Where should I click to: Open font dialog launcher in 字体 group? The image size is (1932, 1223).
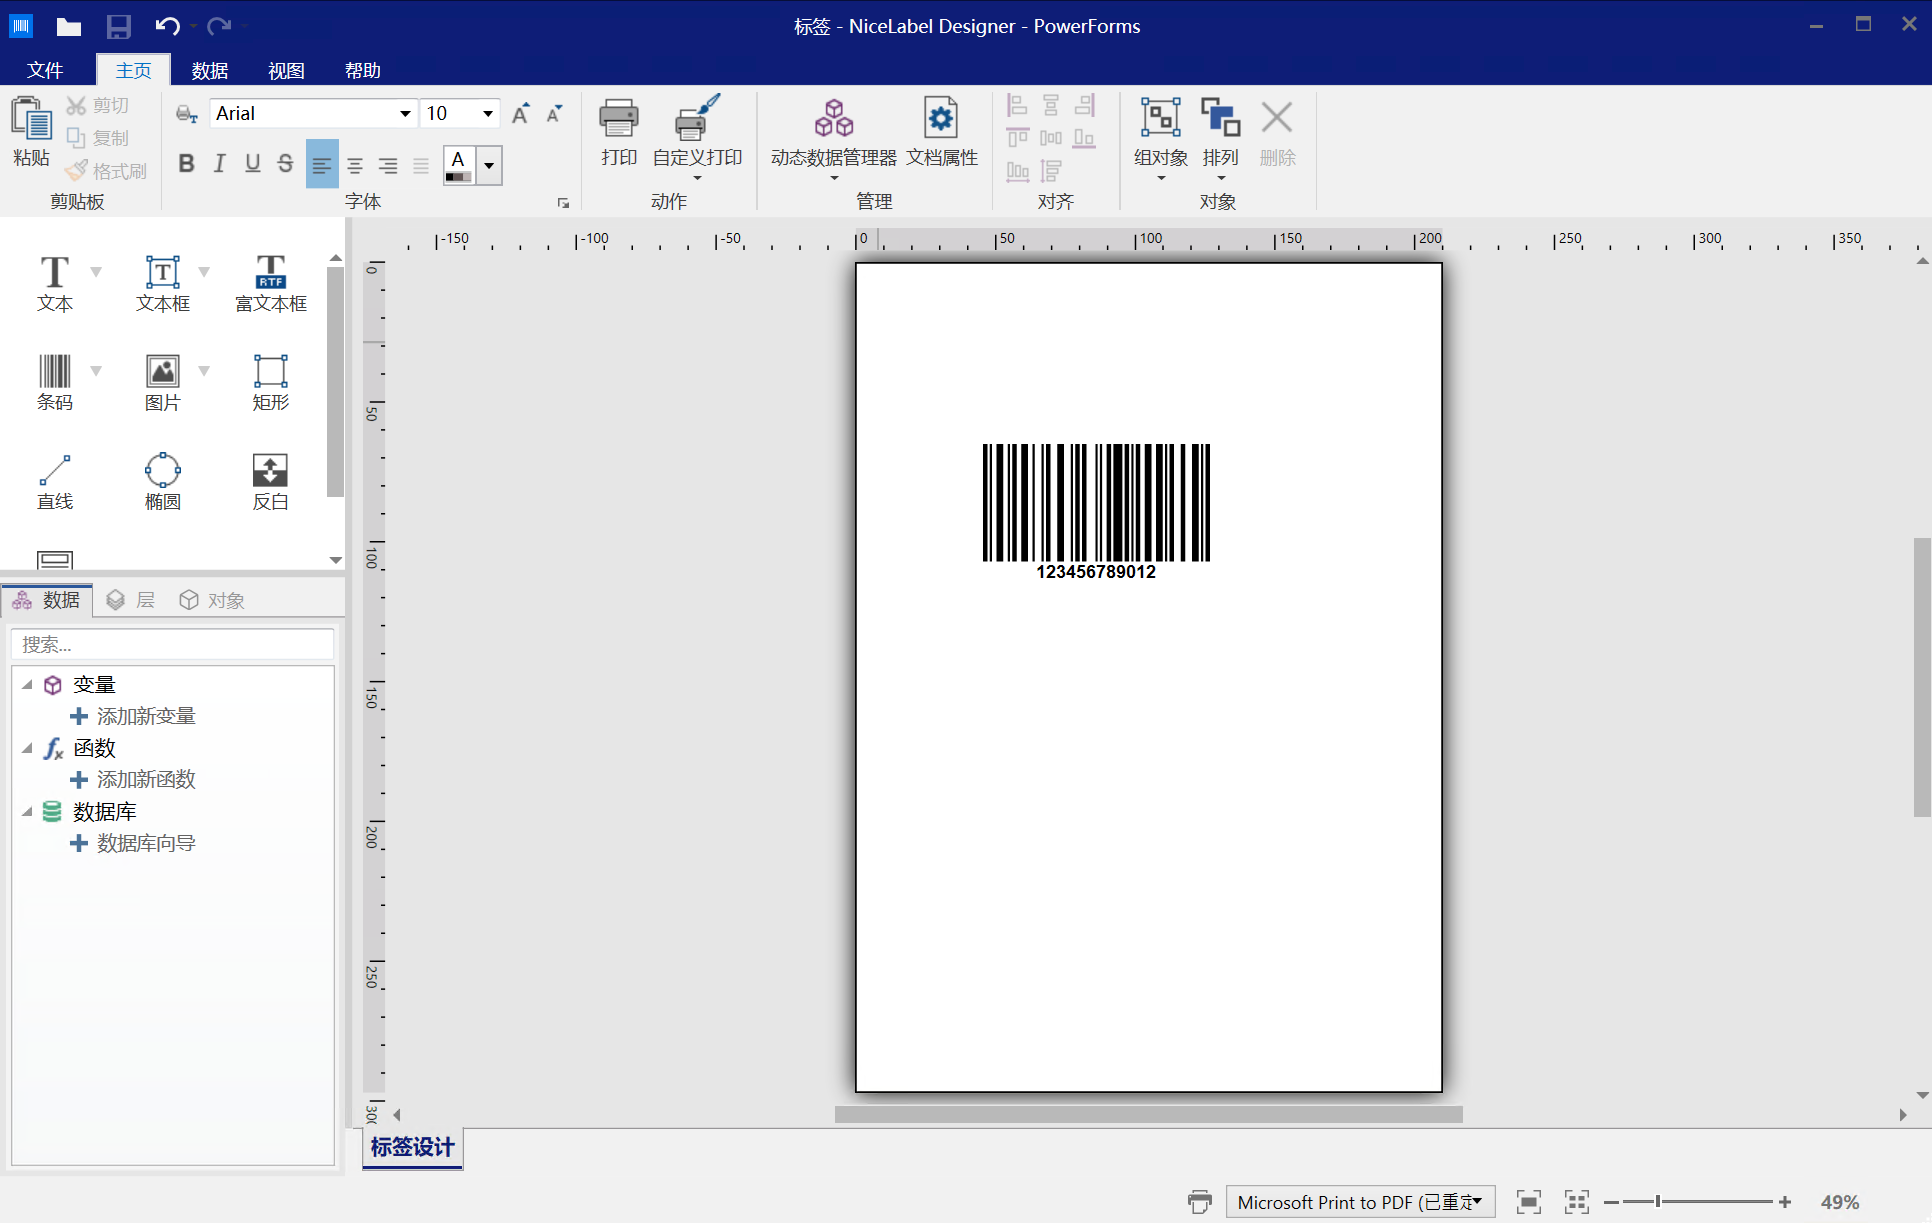pos(563,203)
